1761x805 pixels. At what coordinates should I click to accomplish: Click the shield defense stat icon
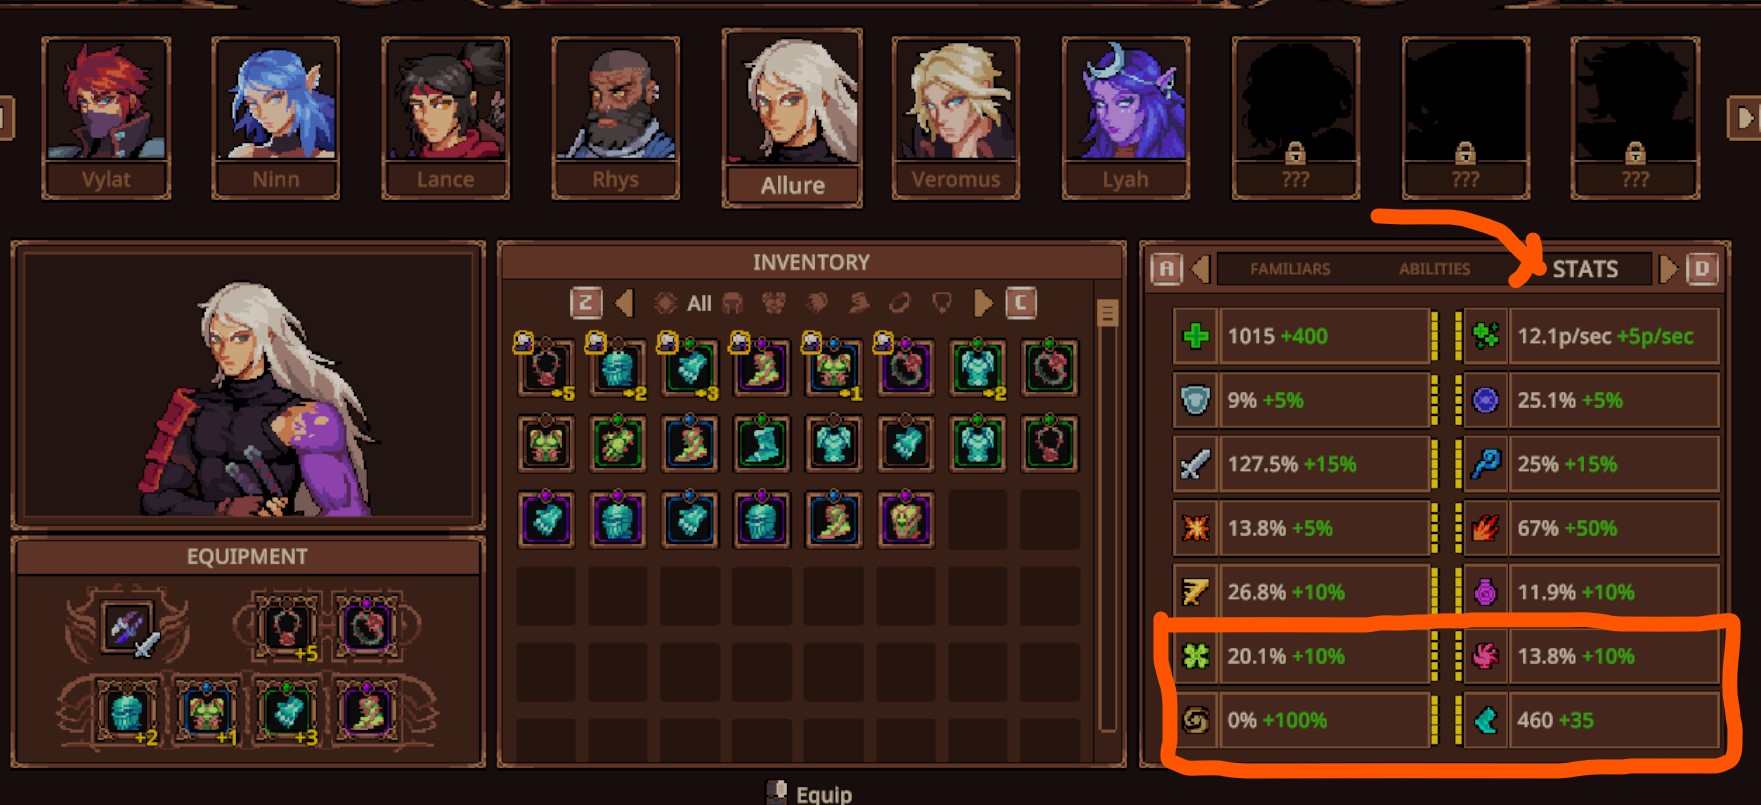(x=1195, y=400)
